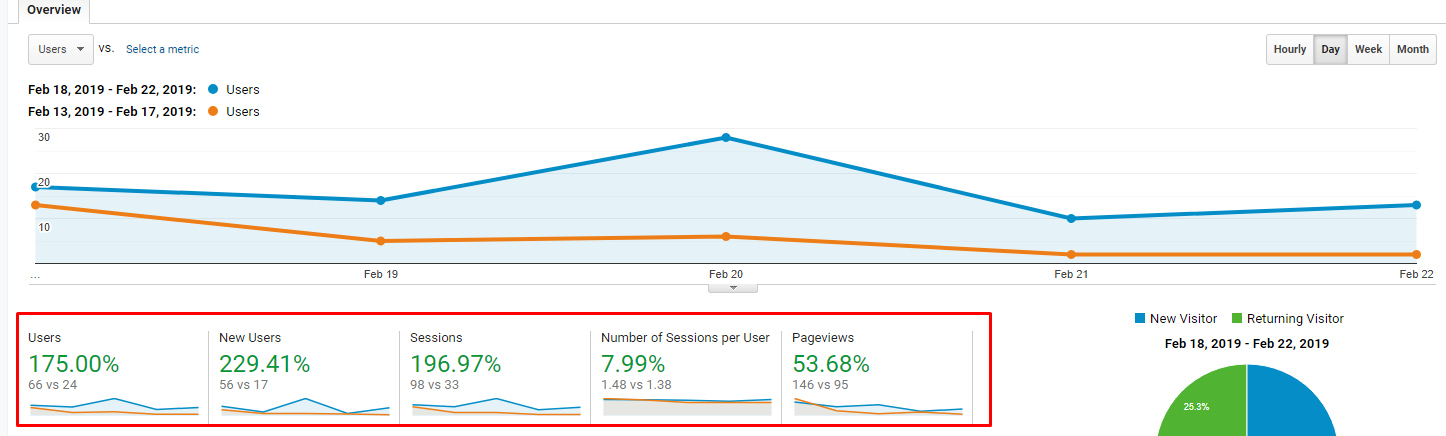Select the Day granularity button

point(1330,50)
